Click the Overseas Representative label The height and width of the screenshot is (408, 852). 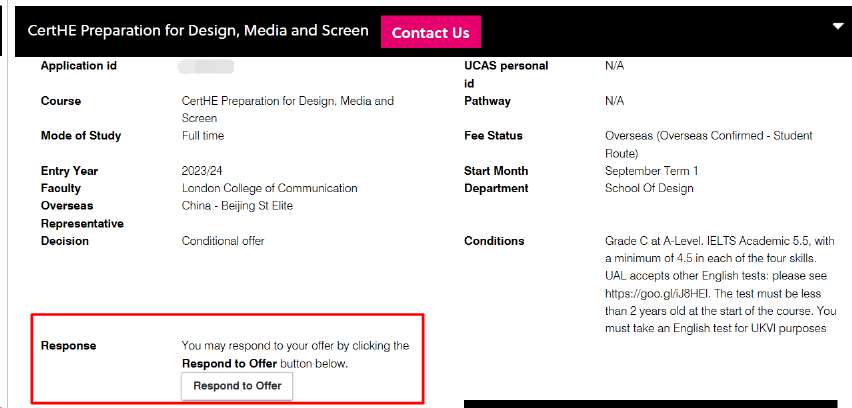click(82, 215)
